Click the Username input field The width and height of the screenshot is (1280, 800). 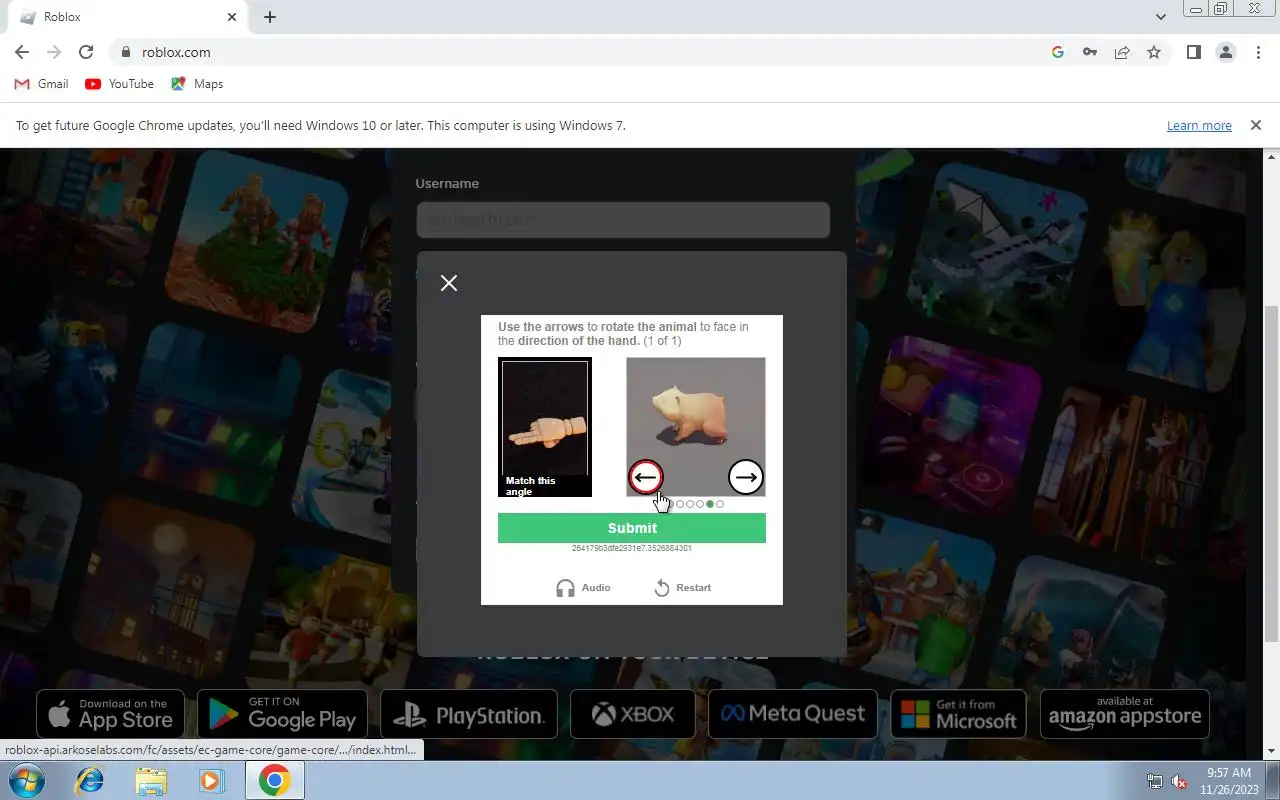(623, 220)
